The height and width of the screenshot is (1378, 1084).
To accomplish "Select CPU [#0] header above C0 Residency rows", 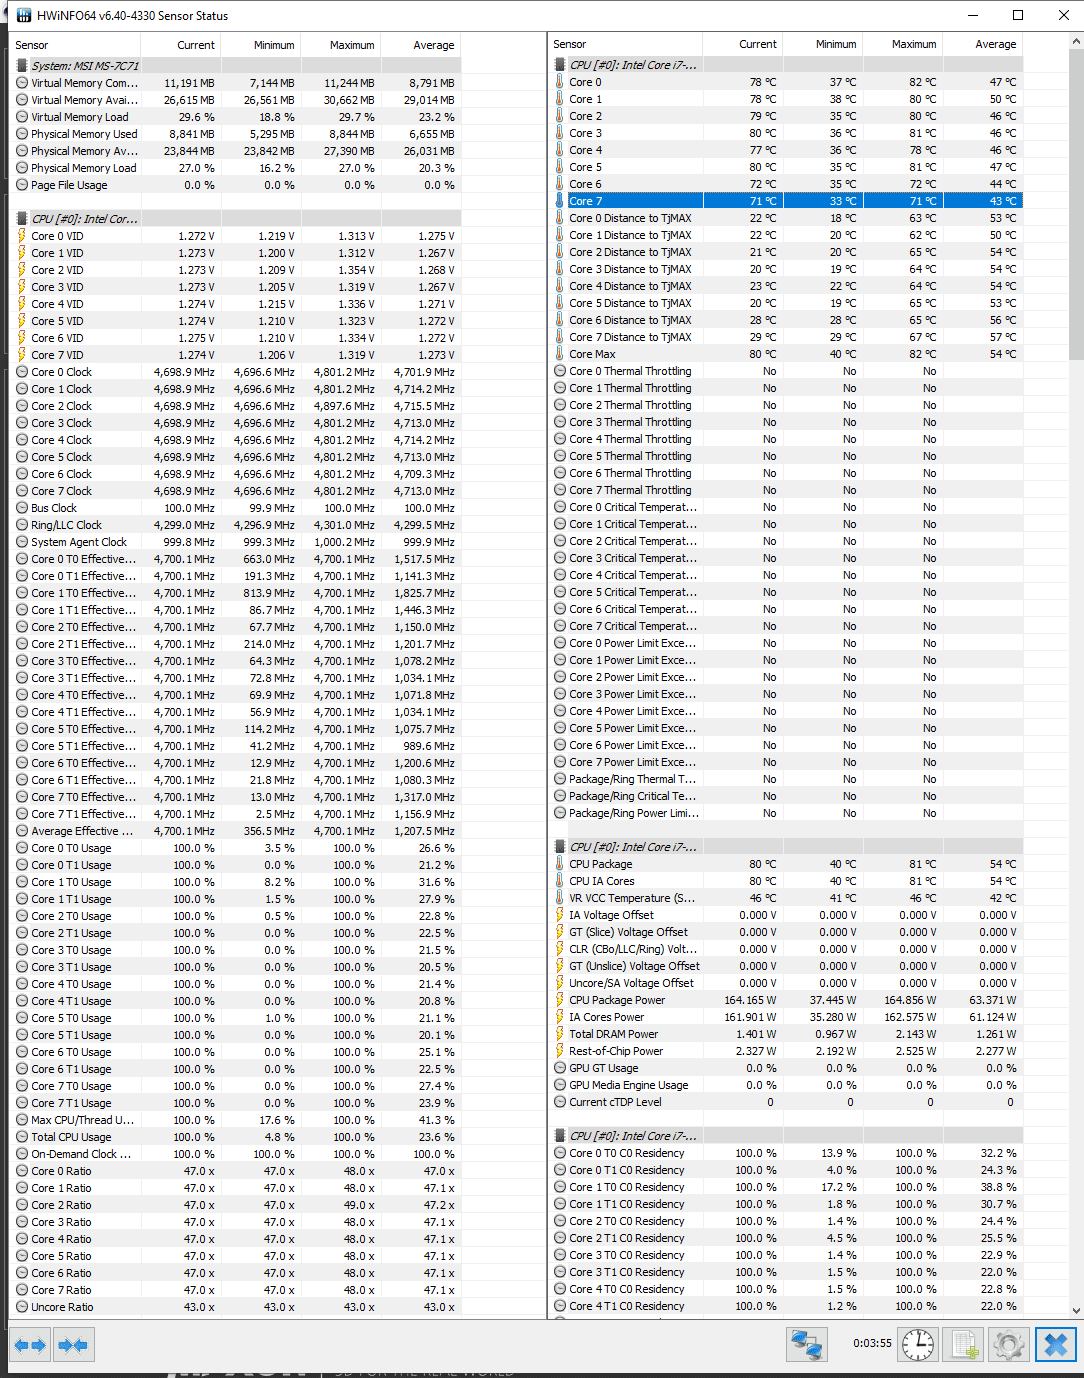I will tap(786, 1136).
